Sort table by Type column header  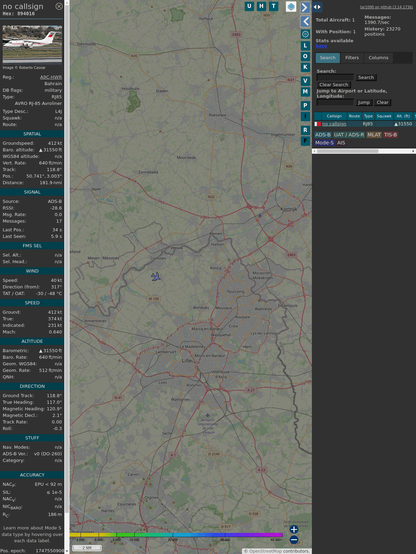(368, 116)
